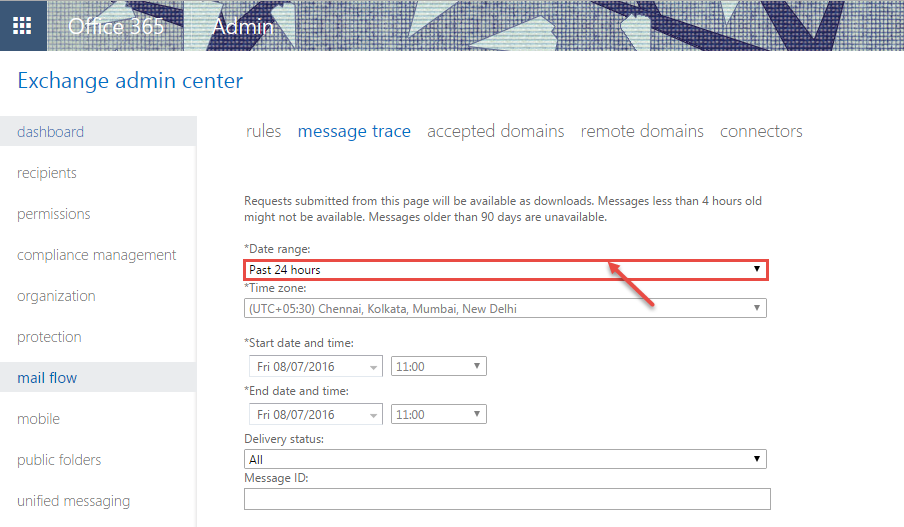Open the End date picker
This screenshot has width=904, height=527.
point(315,415)
